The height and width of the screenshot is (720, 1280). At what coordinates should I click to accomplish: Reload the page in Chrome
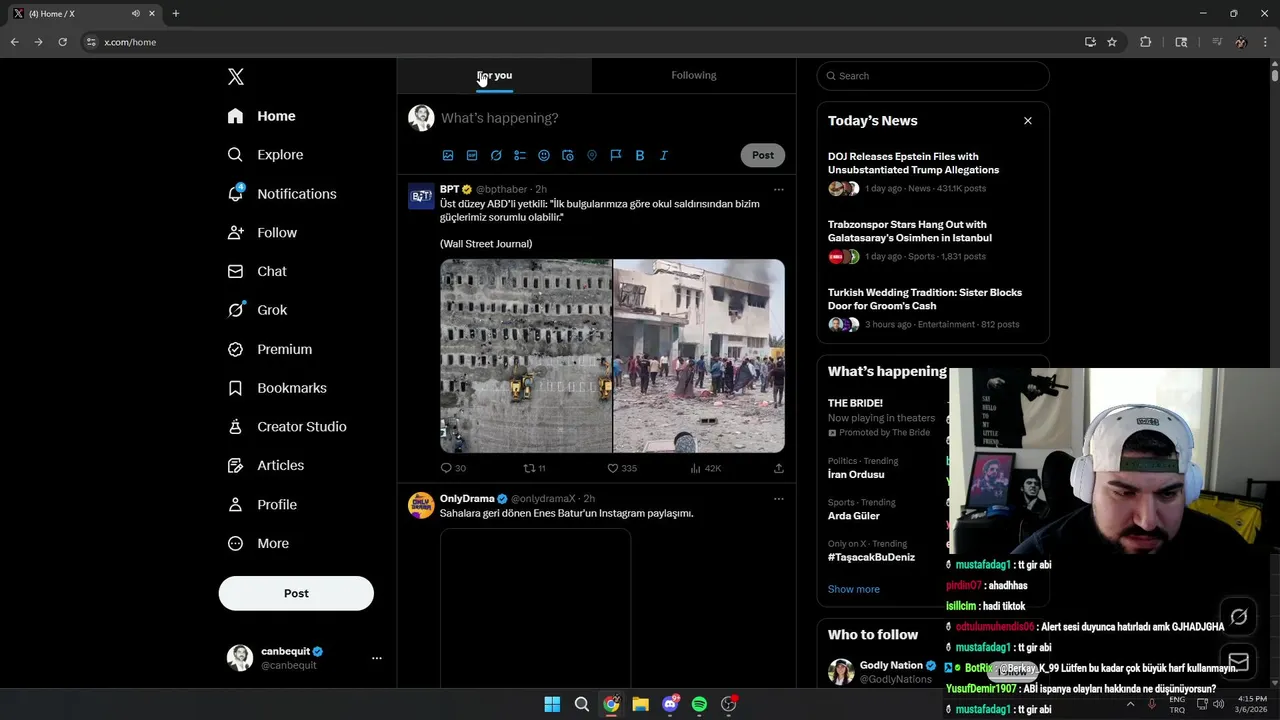[x=62, y=42]
